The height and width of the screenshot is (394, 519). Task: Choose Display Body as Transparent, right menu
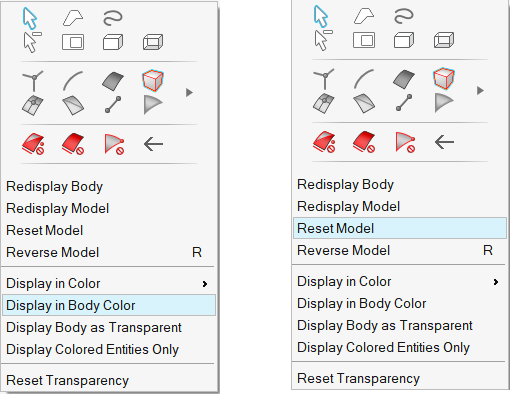[400, 325]
